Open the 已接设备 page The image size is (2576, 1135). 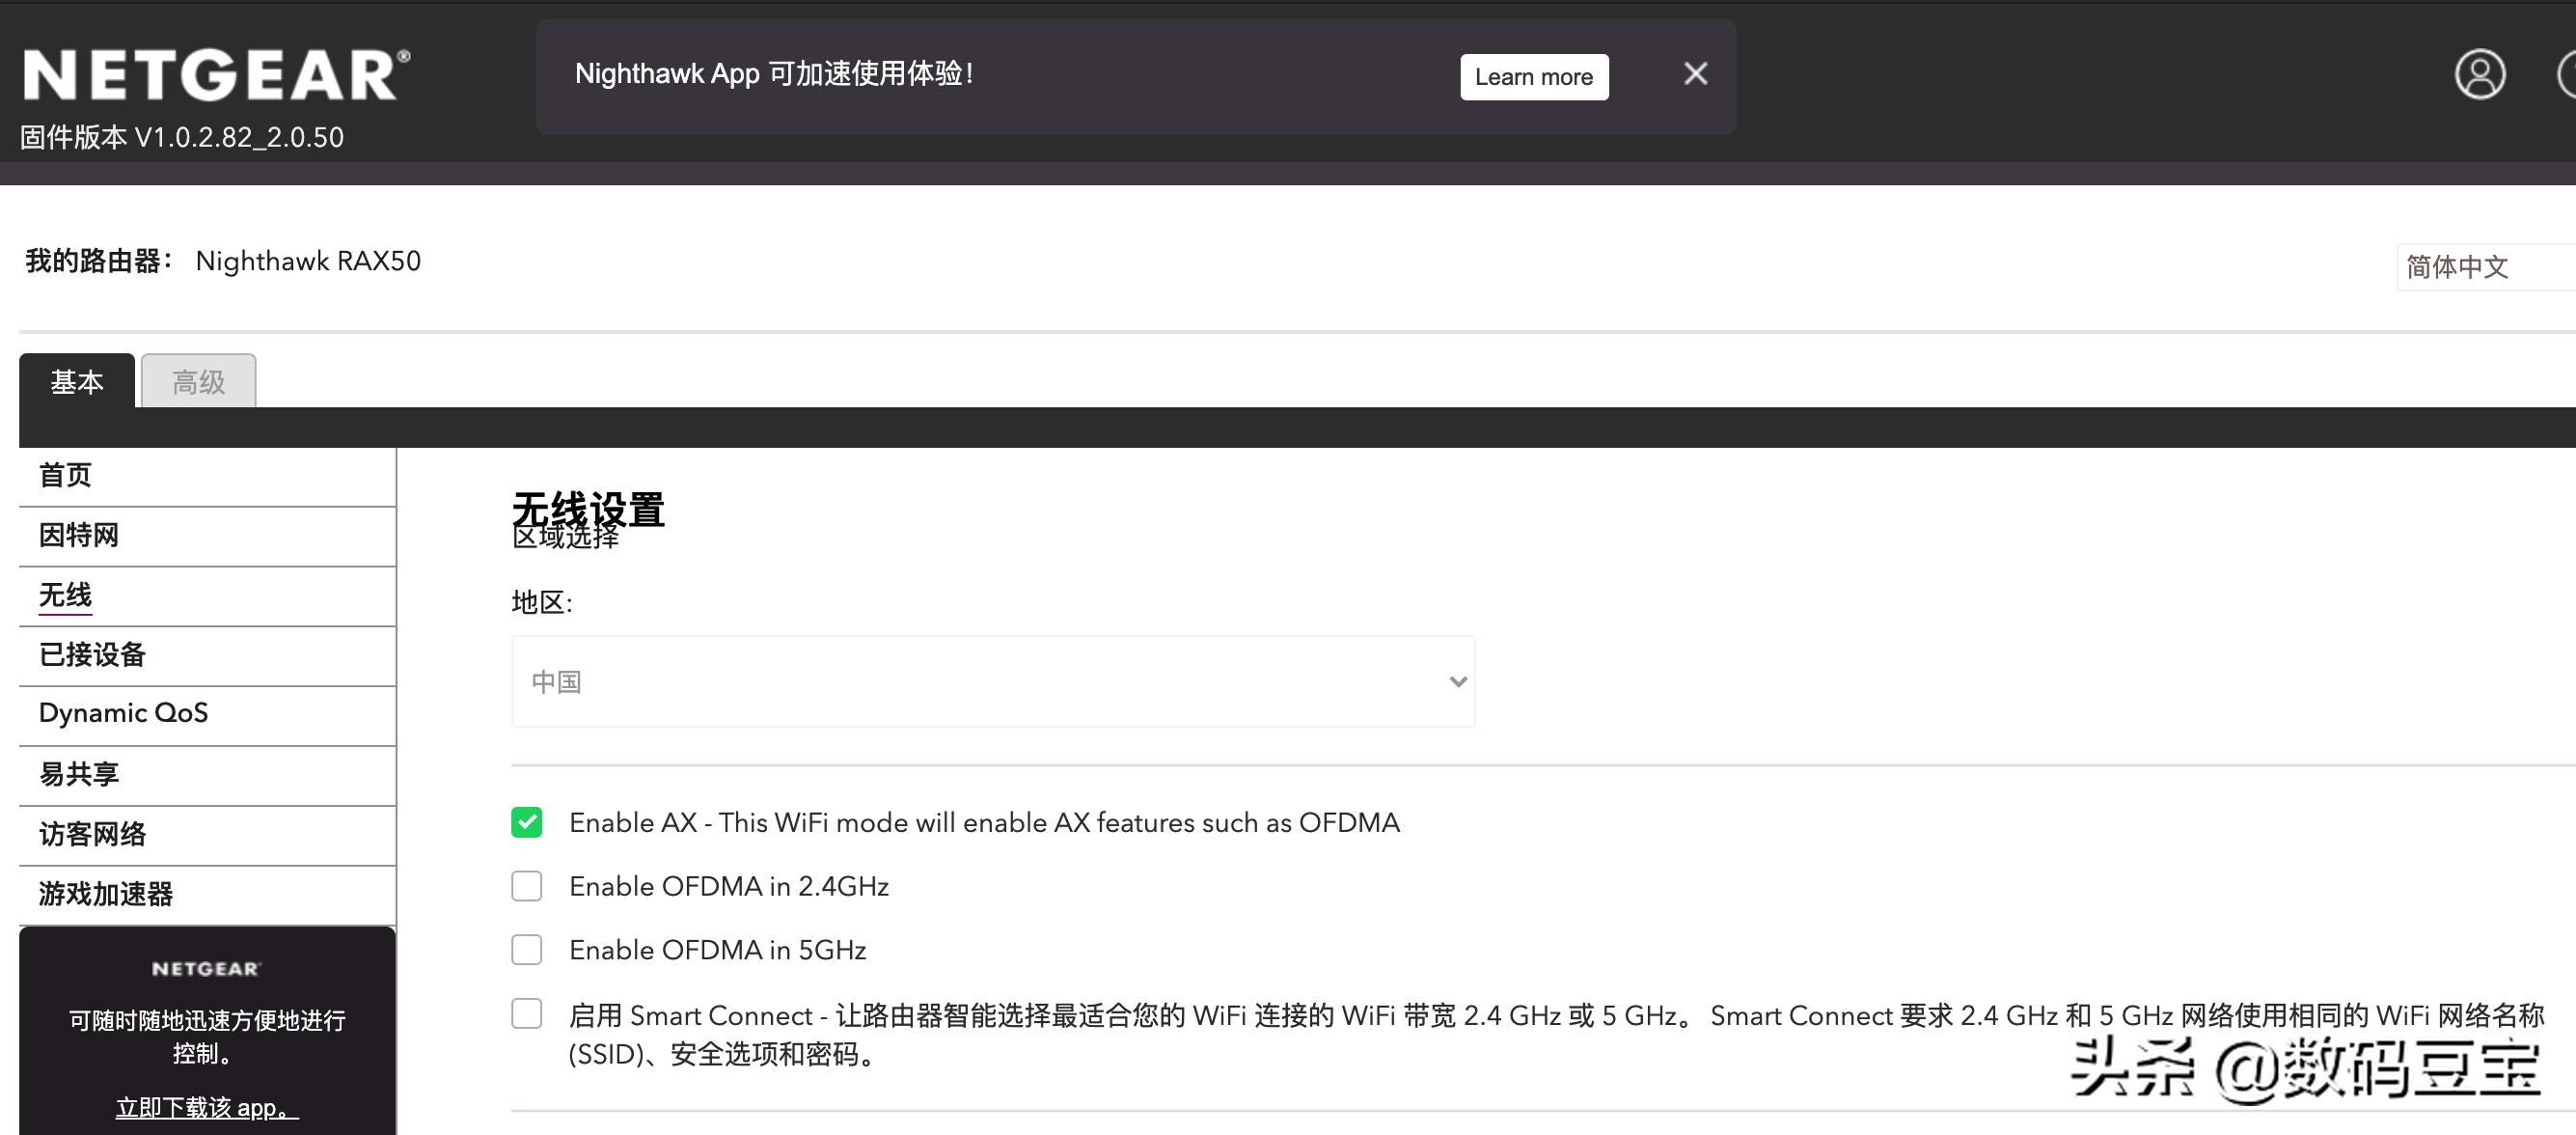click(x=91, y=655)
